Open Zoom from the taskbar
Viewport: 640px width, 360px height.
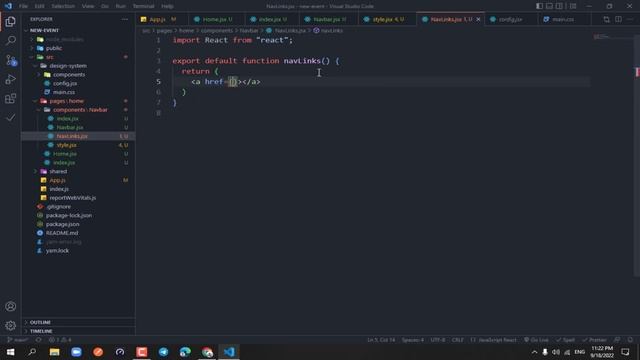pyautogui.click(x=76, y=352)
